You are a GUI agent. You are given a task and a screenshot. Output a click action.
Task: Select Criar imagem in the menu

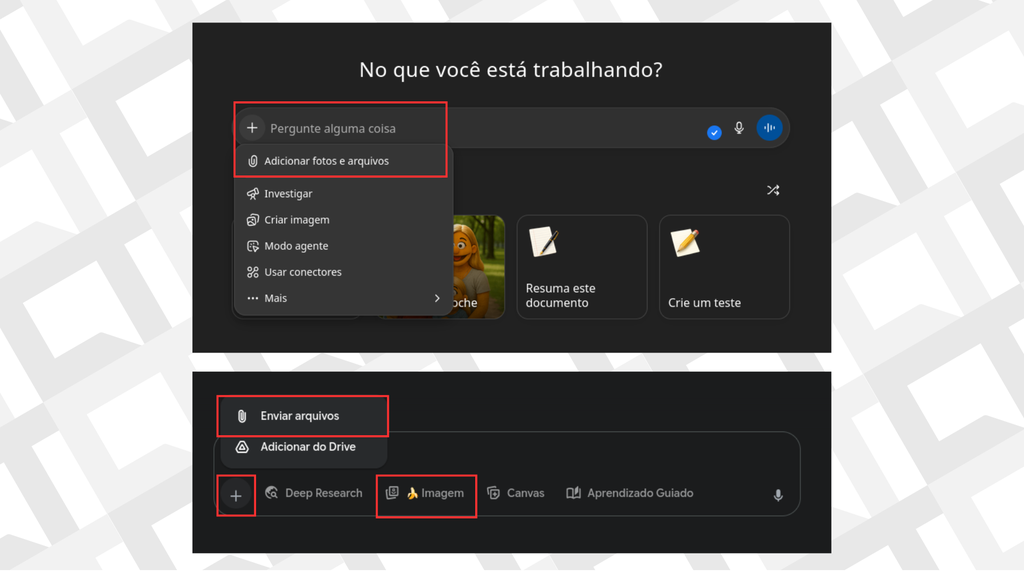(x=296, y=220)
